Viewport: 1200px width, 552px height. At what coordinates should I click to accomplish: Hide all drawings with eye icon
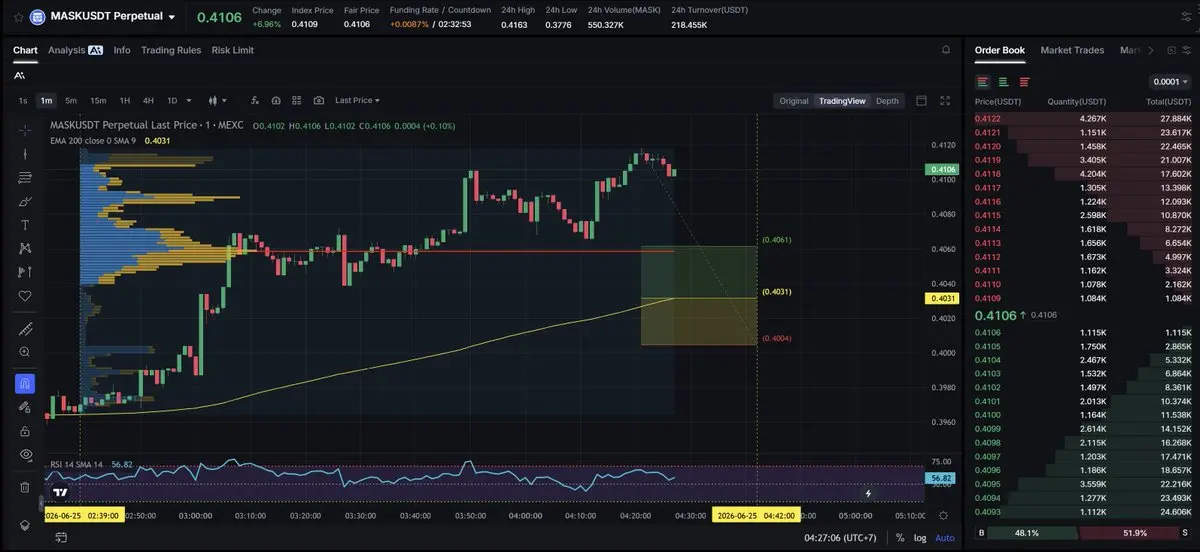[x=25, y=455]
